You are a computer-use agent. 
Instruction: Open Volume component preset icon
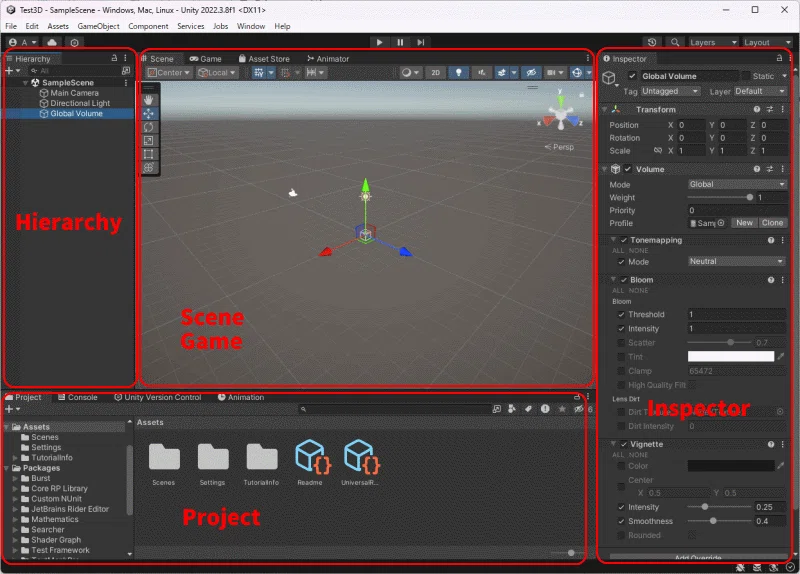(770, 169)
